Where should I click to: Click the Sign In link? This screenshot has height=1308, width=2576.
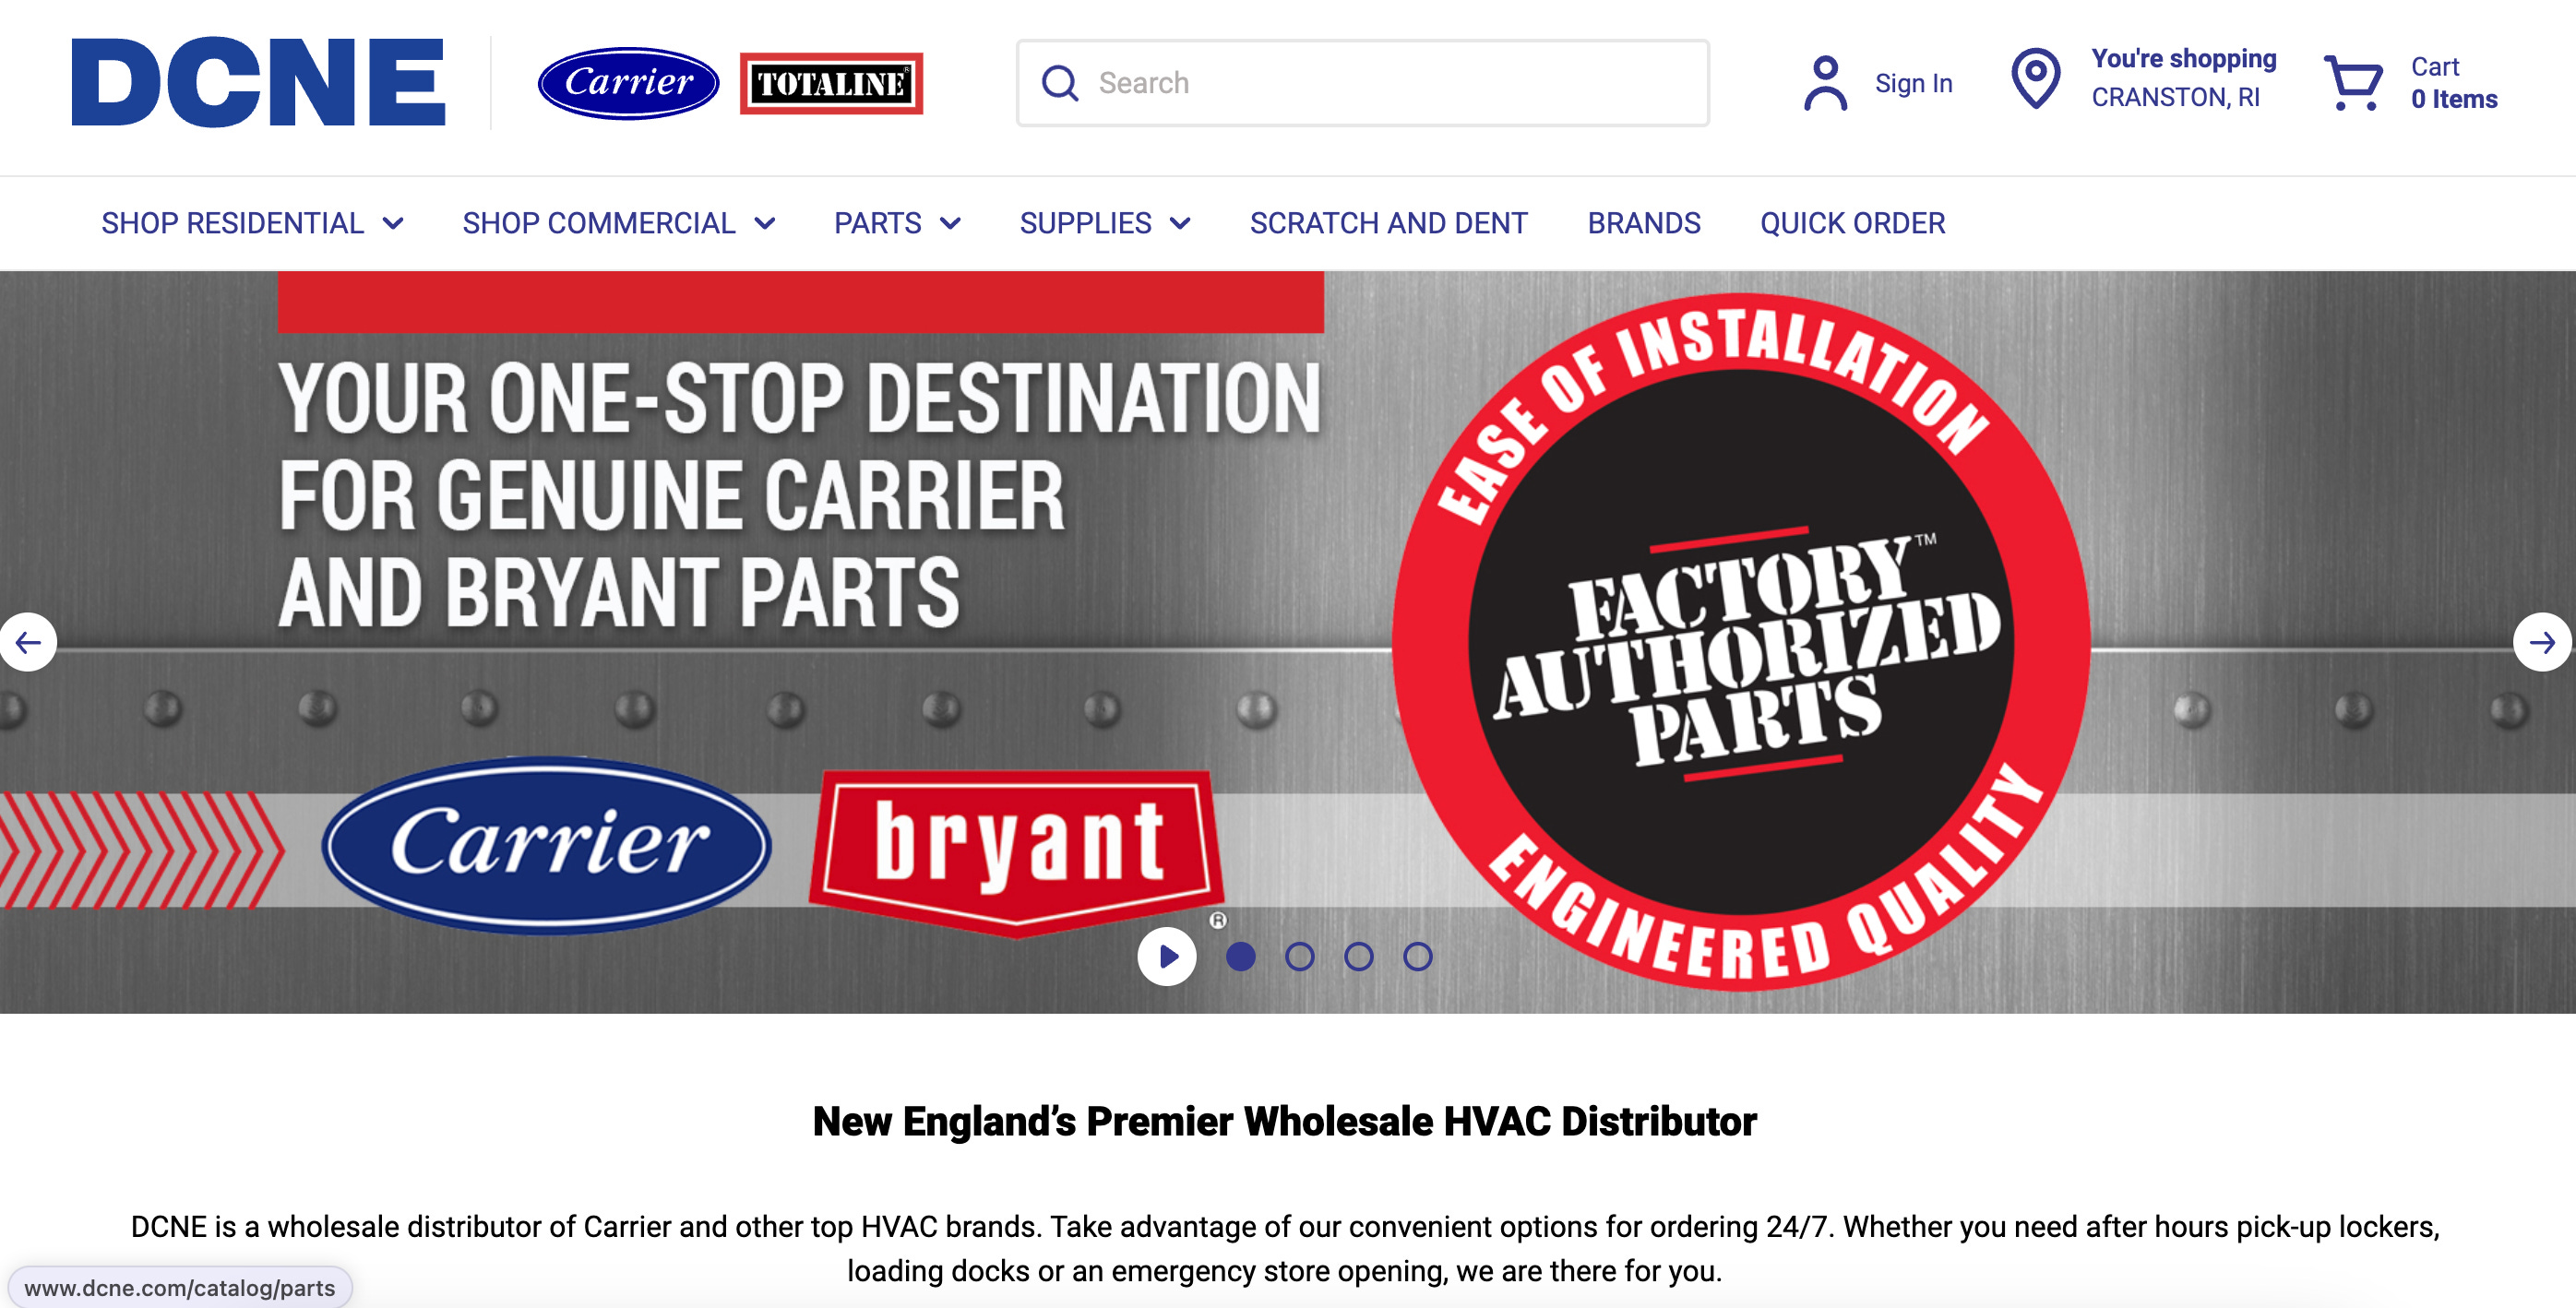[x=1913, y=83]
